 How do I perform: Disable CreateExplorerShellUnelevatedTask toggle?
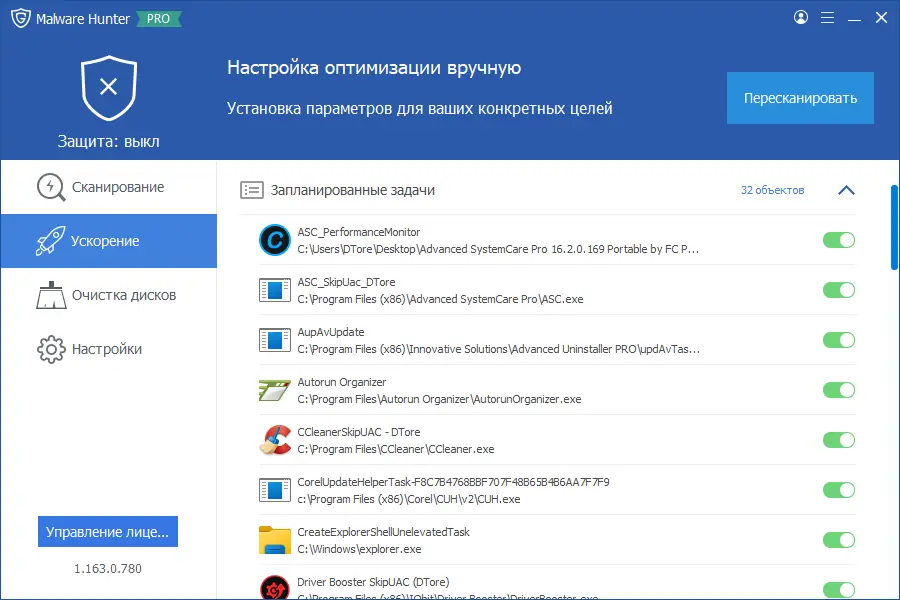(x=839, y=540)
